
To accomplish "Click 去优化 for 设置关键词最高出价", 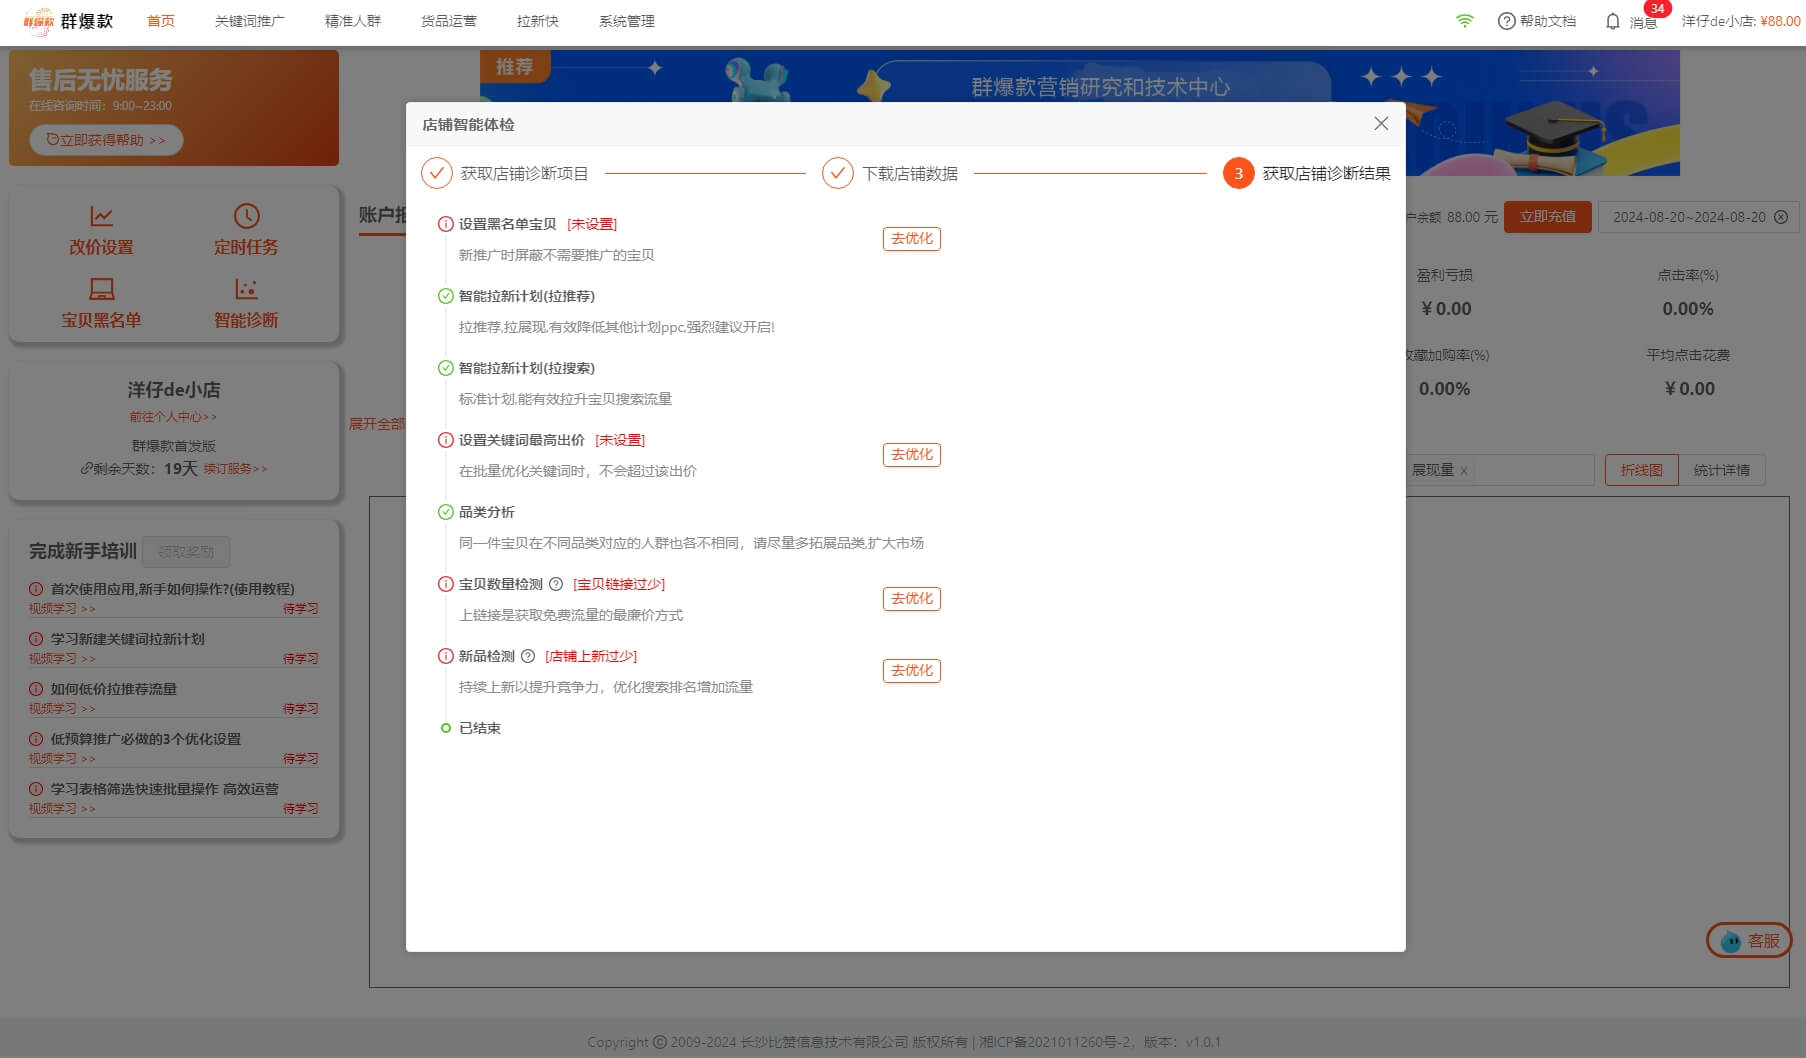I will (912, 455).
